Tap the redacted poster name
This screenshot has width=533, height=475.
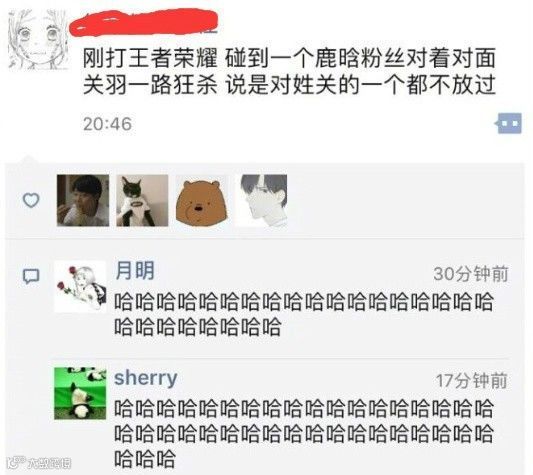[143, 23]
